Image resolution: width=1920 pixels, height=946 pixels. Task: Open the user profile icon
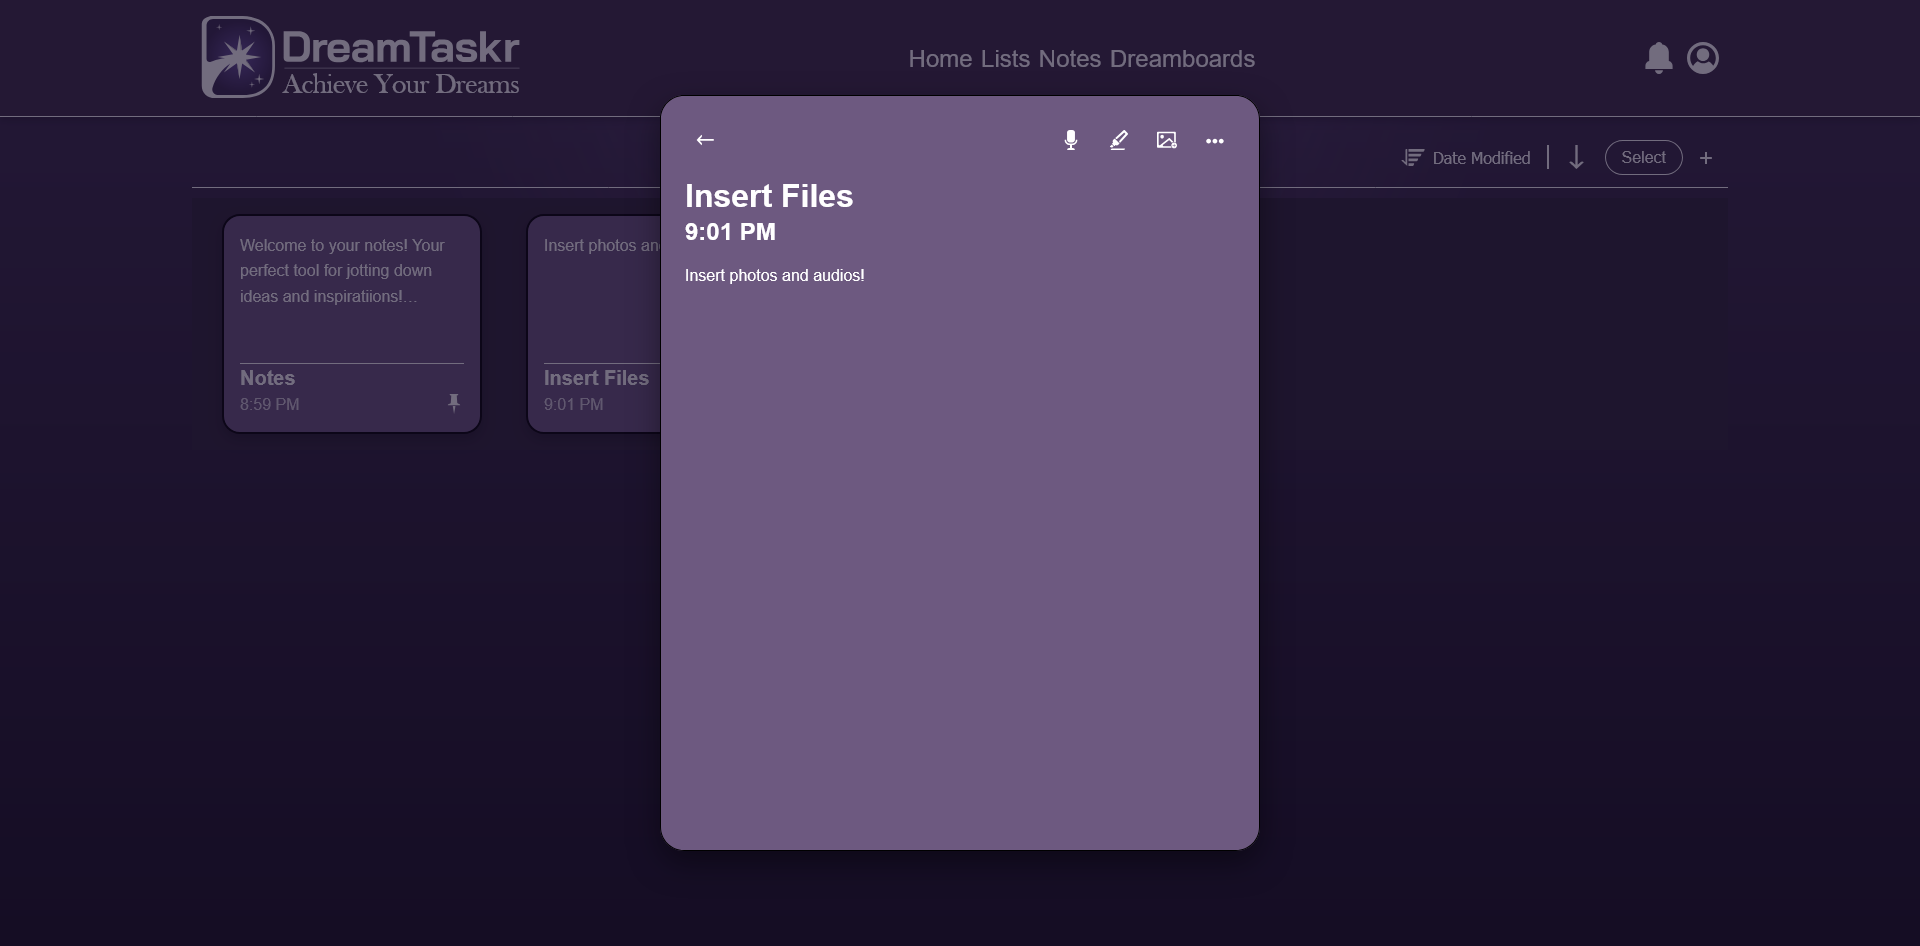point(1703,58)
